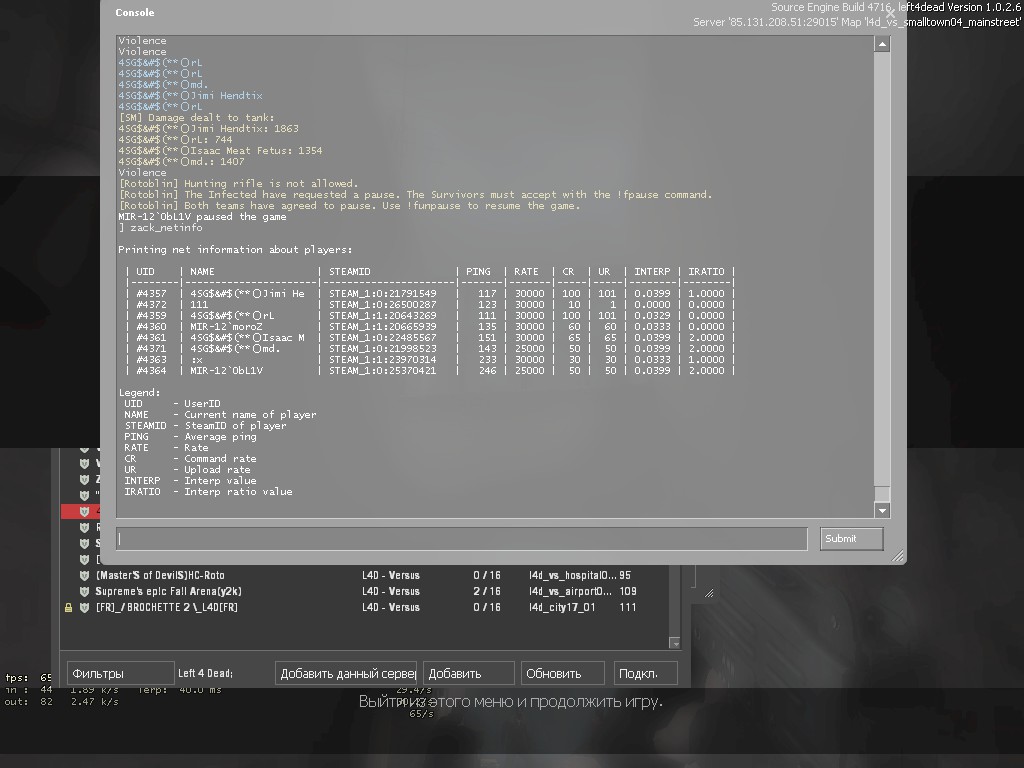
Task: Click the 'Isaac Meat Fetus: 1354' line
Action: (x=220, y=151)
